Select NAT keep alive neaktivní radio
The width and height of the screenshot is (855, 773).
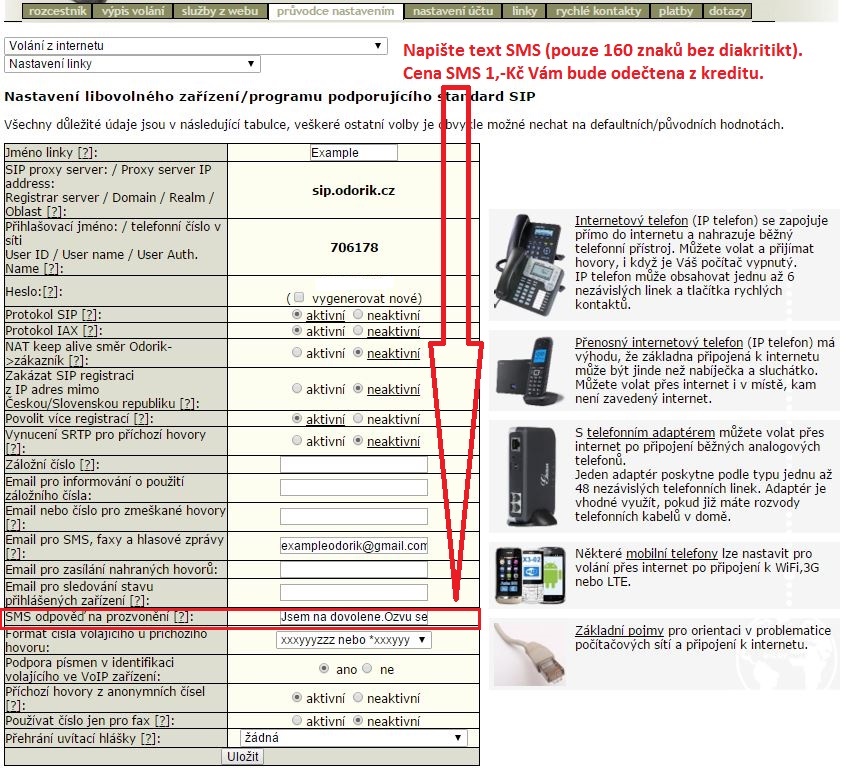click(358, 353)
